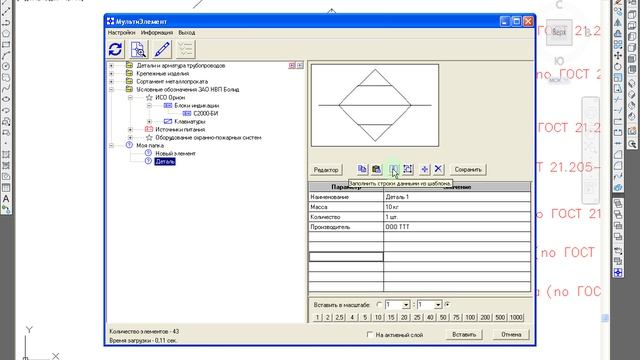The width and height of the screenshot is (640, 360).
Task: Select the Деталь tree item
Action: [x=165, y=162]
